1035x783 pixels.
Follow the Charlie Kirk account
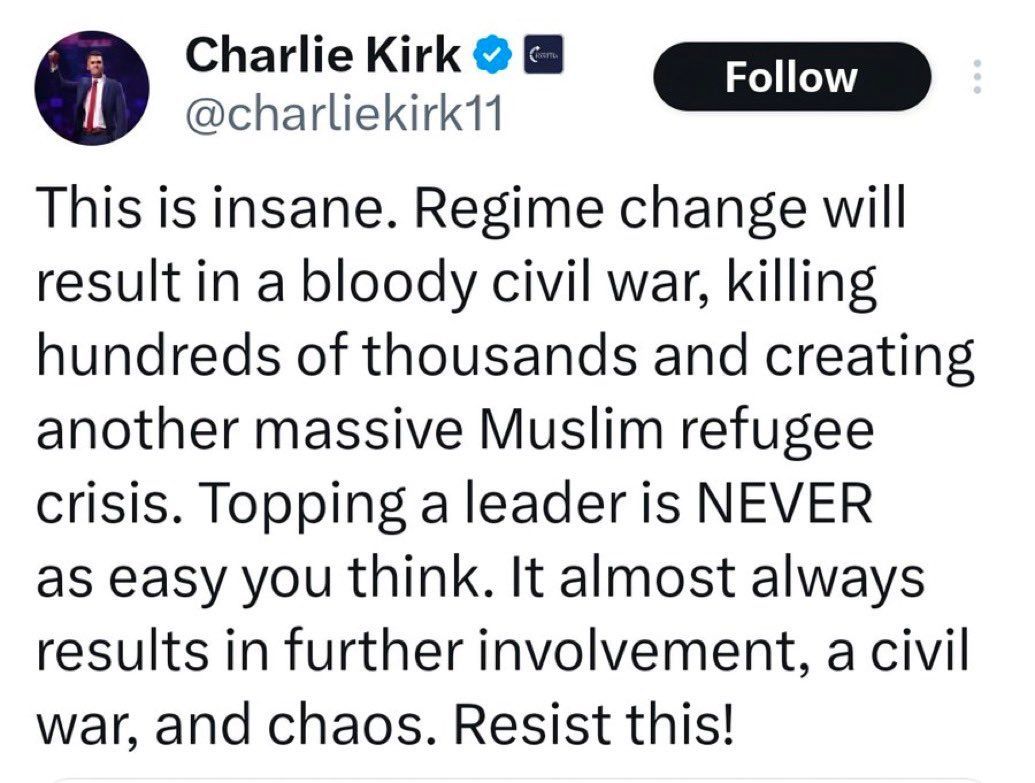(791, 77)
